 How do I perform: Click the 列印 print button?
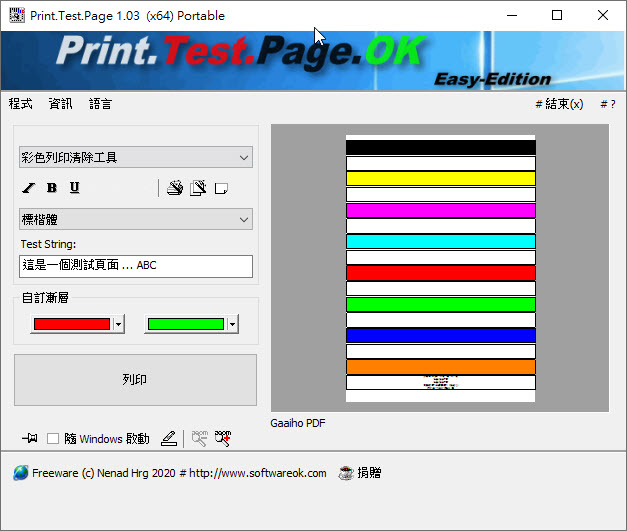(x=135, y=380)
